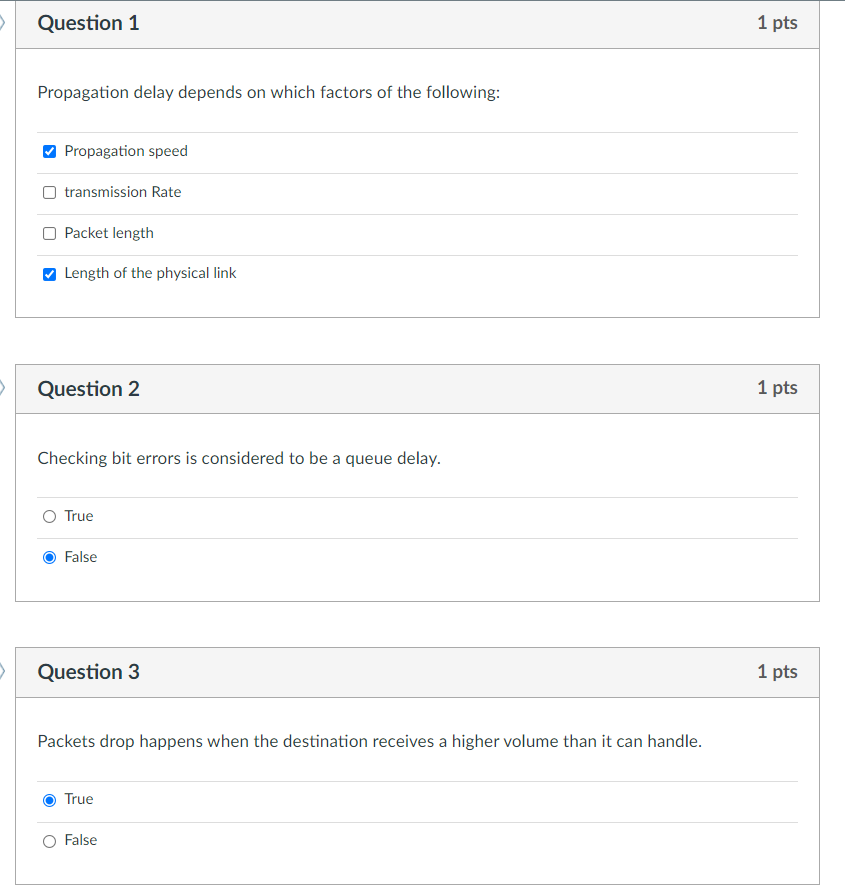Uncheck "Length of the physical link"

click(49, 273)
